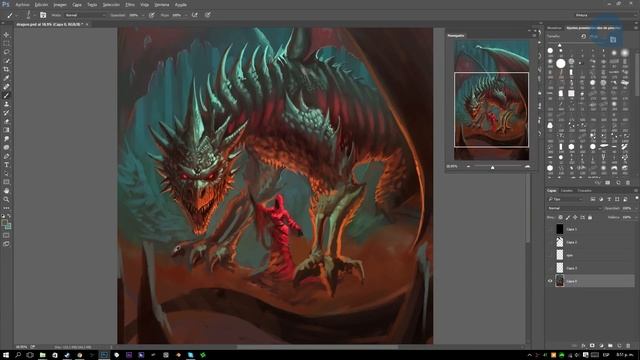Select the Move tool

point(6,35)
